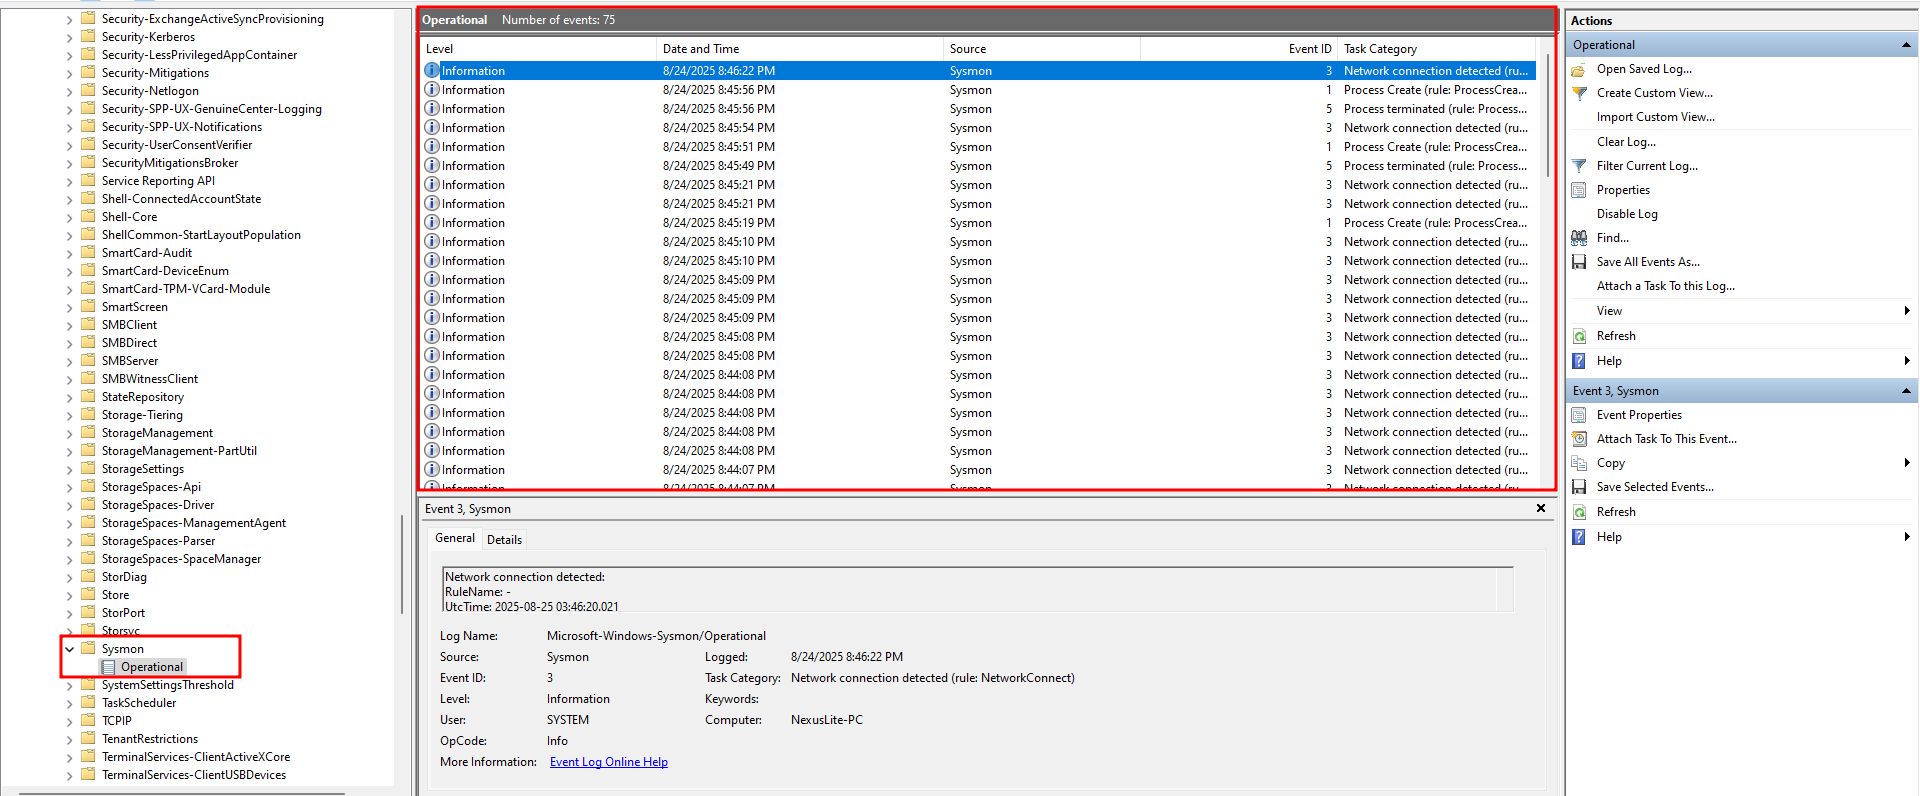The image size is (1920, 796).
Task: Click Clear Log action
Action: coord(1625,142)
